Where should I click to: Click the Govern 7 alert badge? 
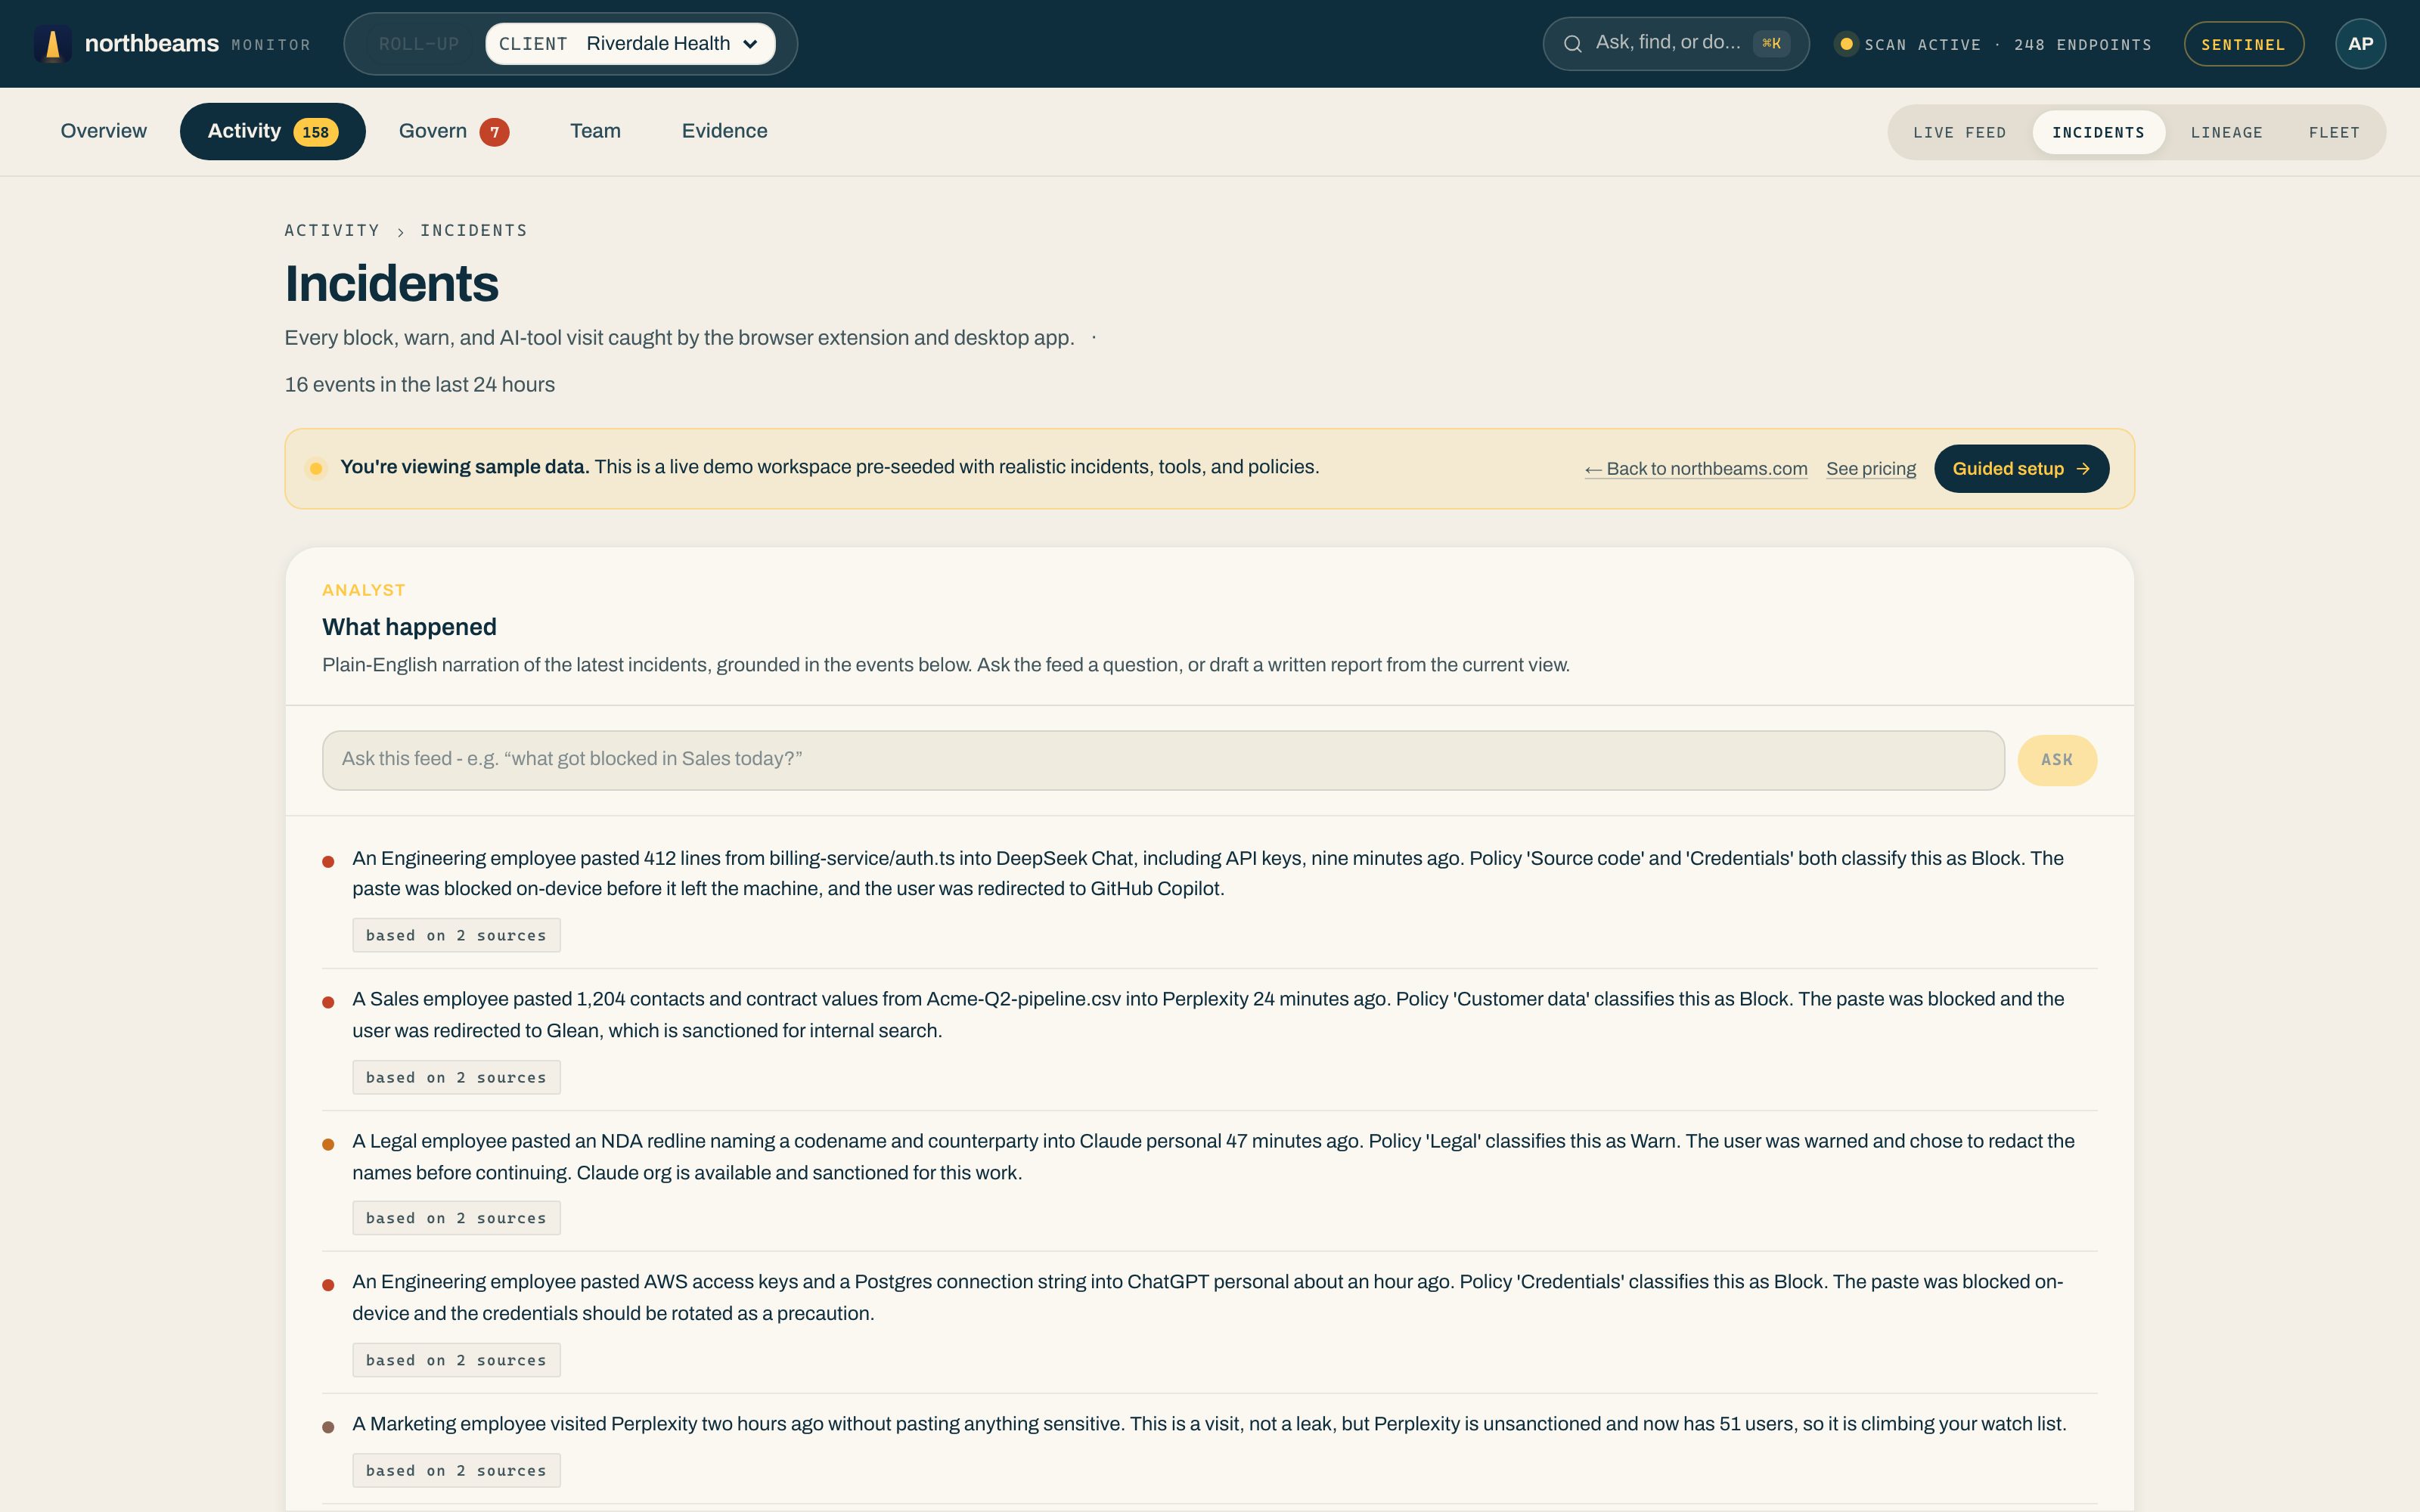(494, 132)
